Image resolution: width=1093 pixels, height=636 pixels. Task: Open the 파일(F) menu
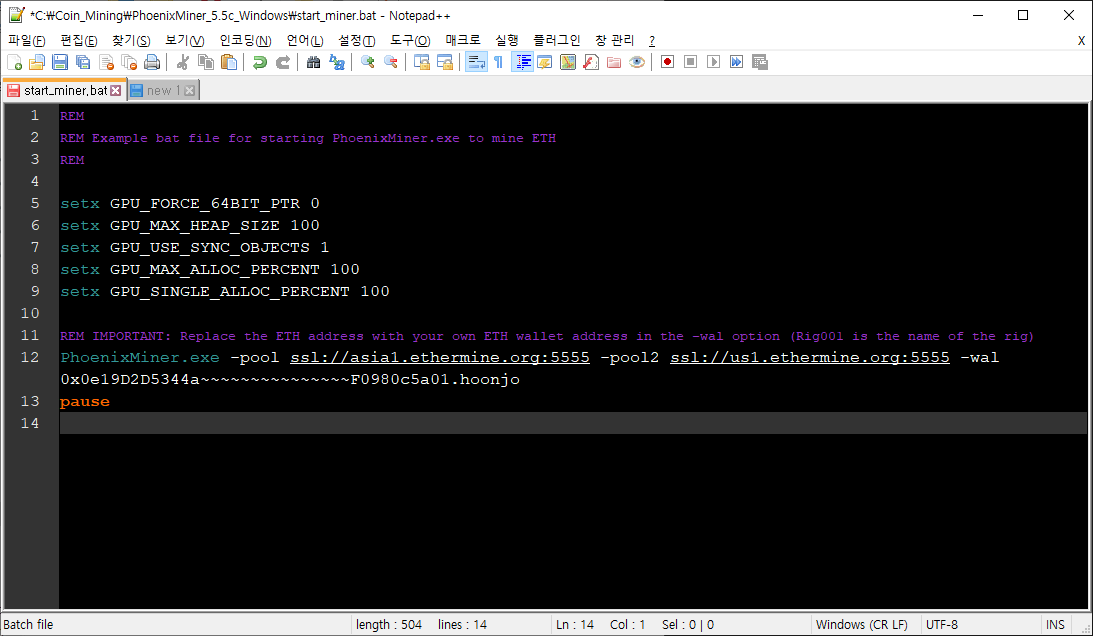[x=26, y=40]
